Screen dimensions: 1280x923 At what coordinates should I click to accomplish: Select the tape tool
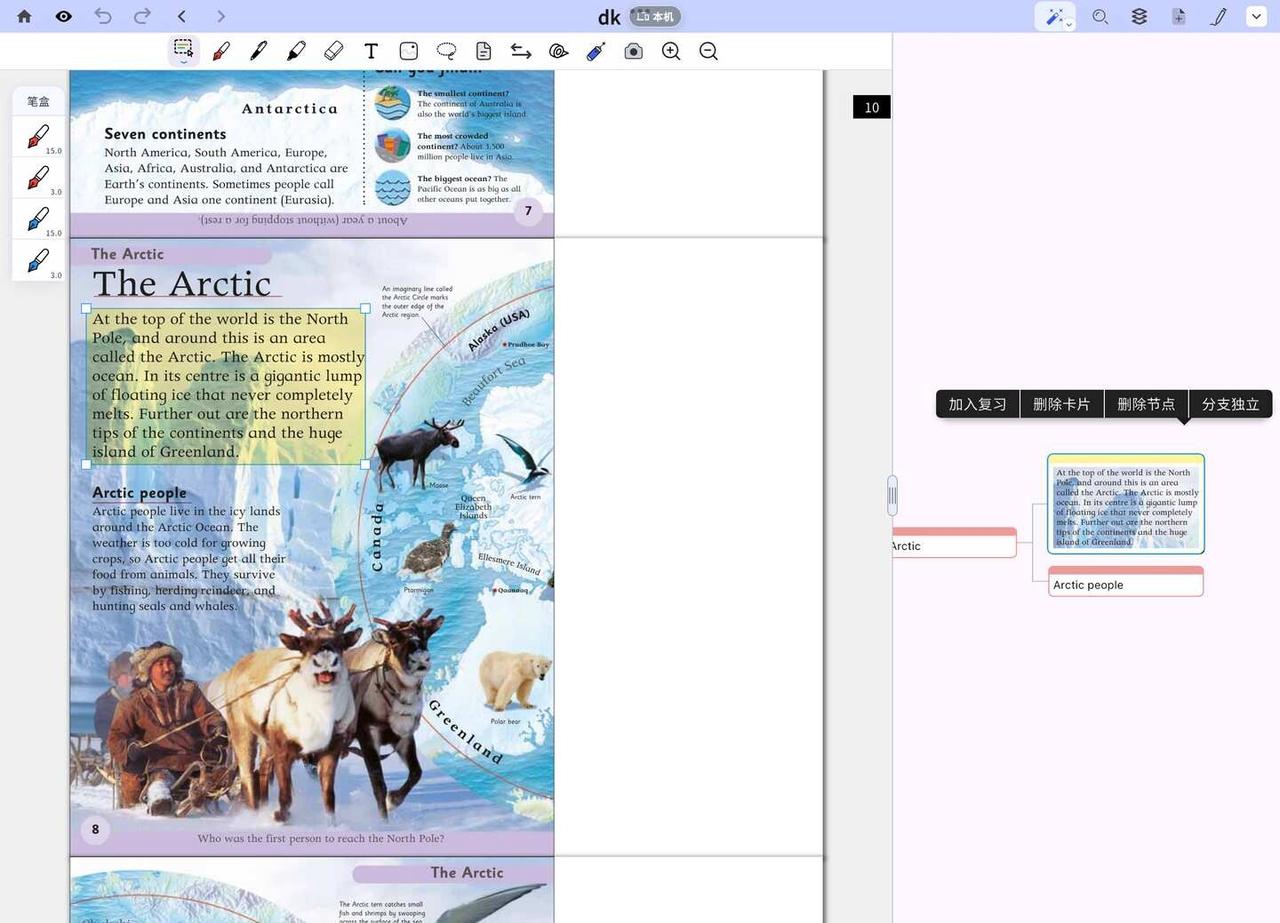tap(559, 51)
